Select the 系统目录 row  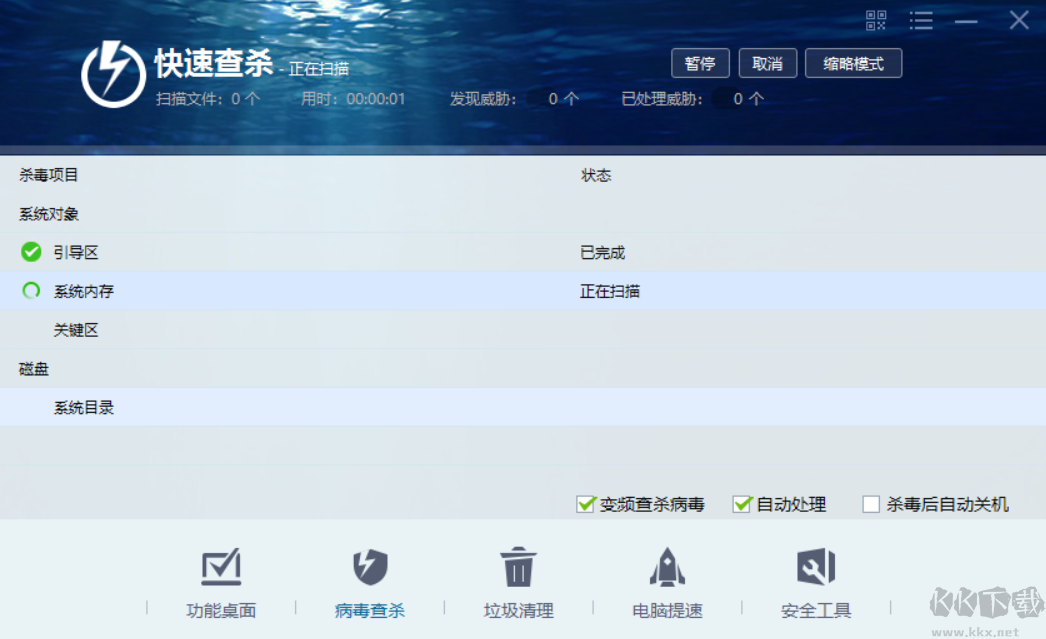point(523,408)
